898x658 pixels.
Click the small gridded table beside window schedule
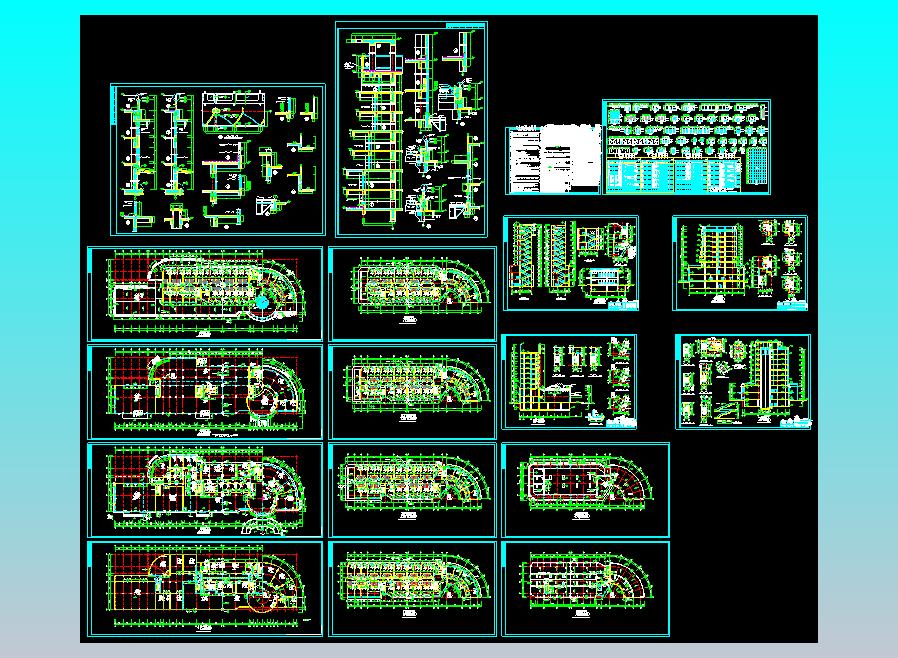[756, 166]
